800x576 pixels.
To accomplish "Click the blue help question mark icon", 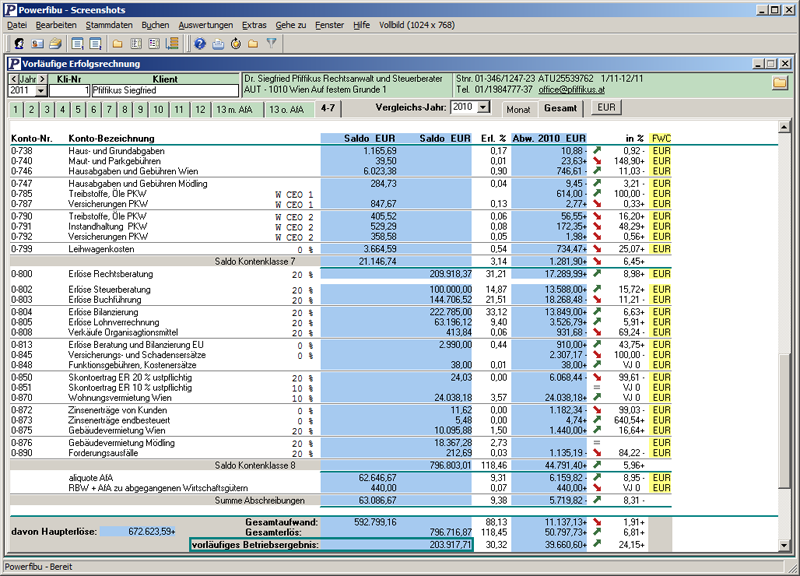I will (x=200, y=44).
